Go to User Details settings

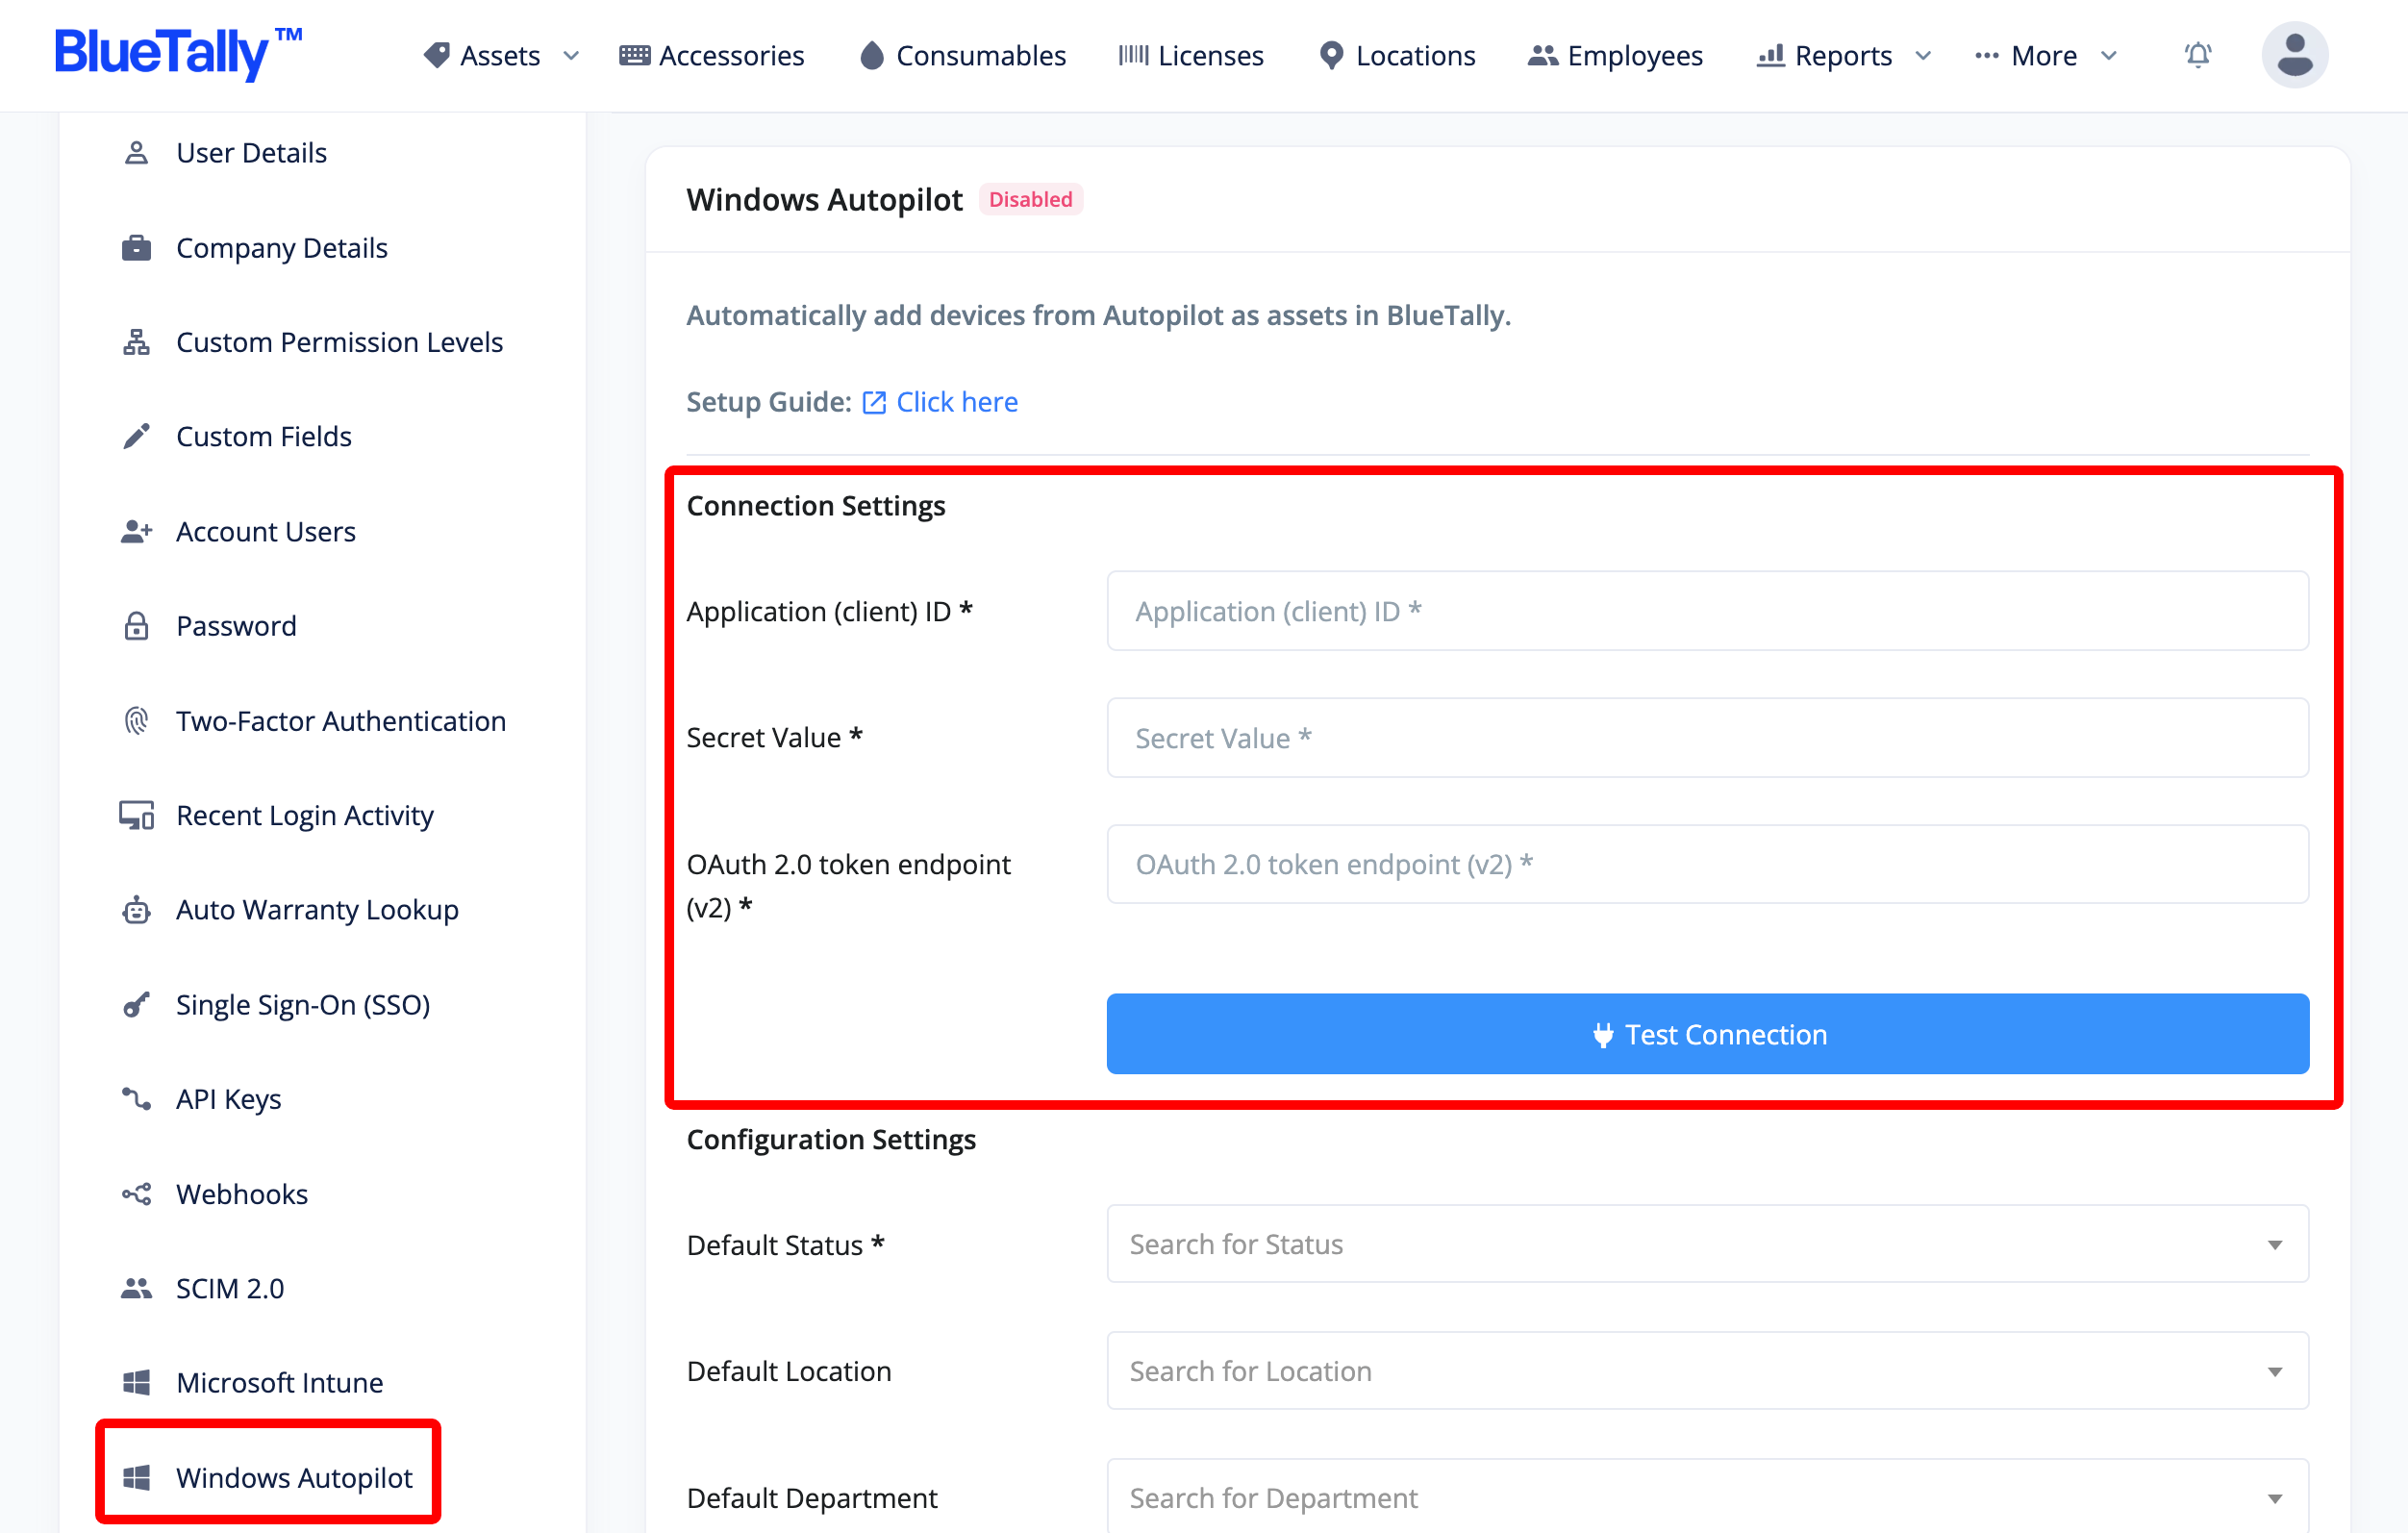251,153
